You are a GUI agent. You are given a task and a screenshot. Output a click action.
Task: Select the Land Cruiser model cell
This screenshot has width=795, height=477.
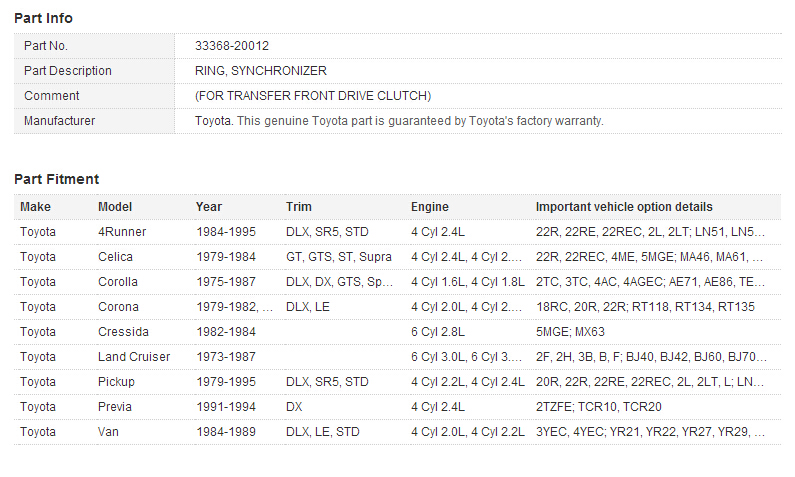[x=134, y=357]
